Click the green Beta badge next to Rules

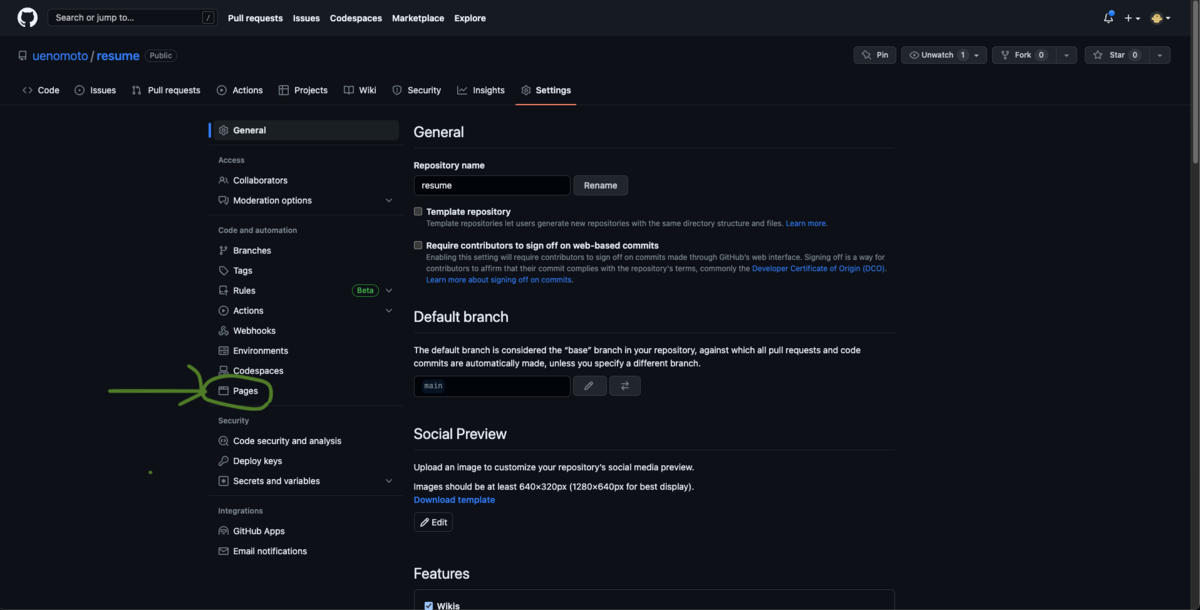(364, 290)
